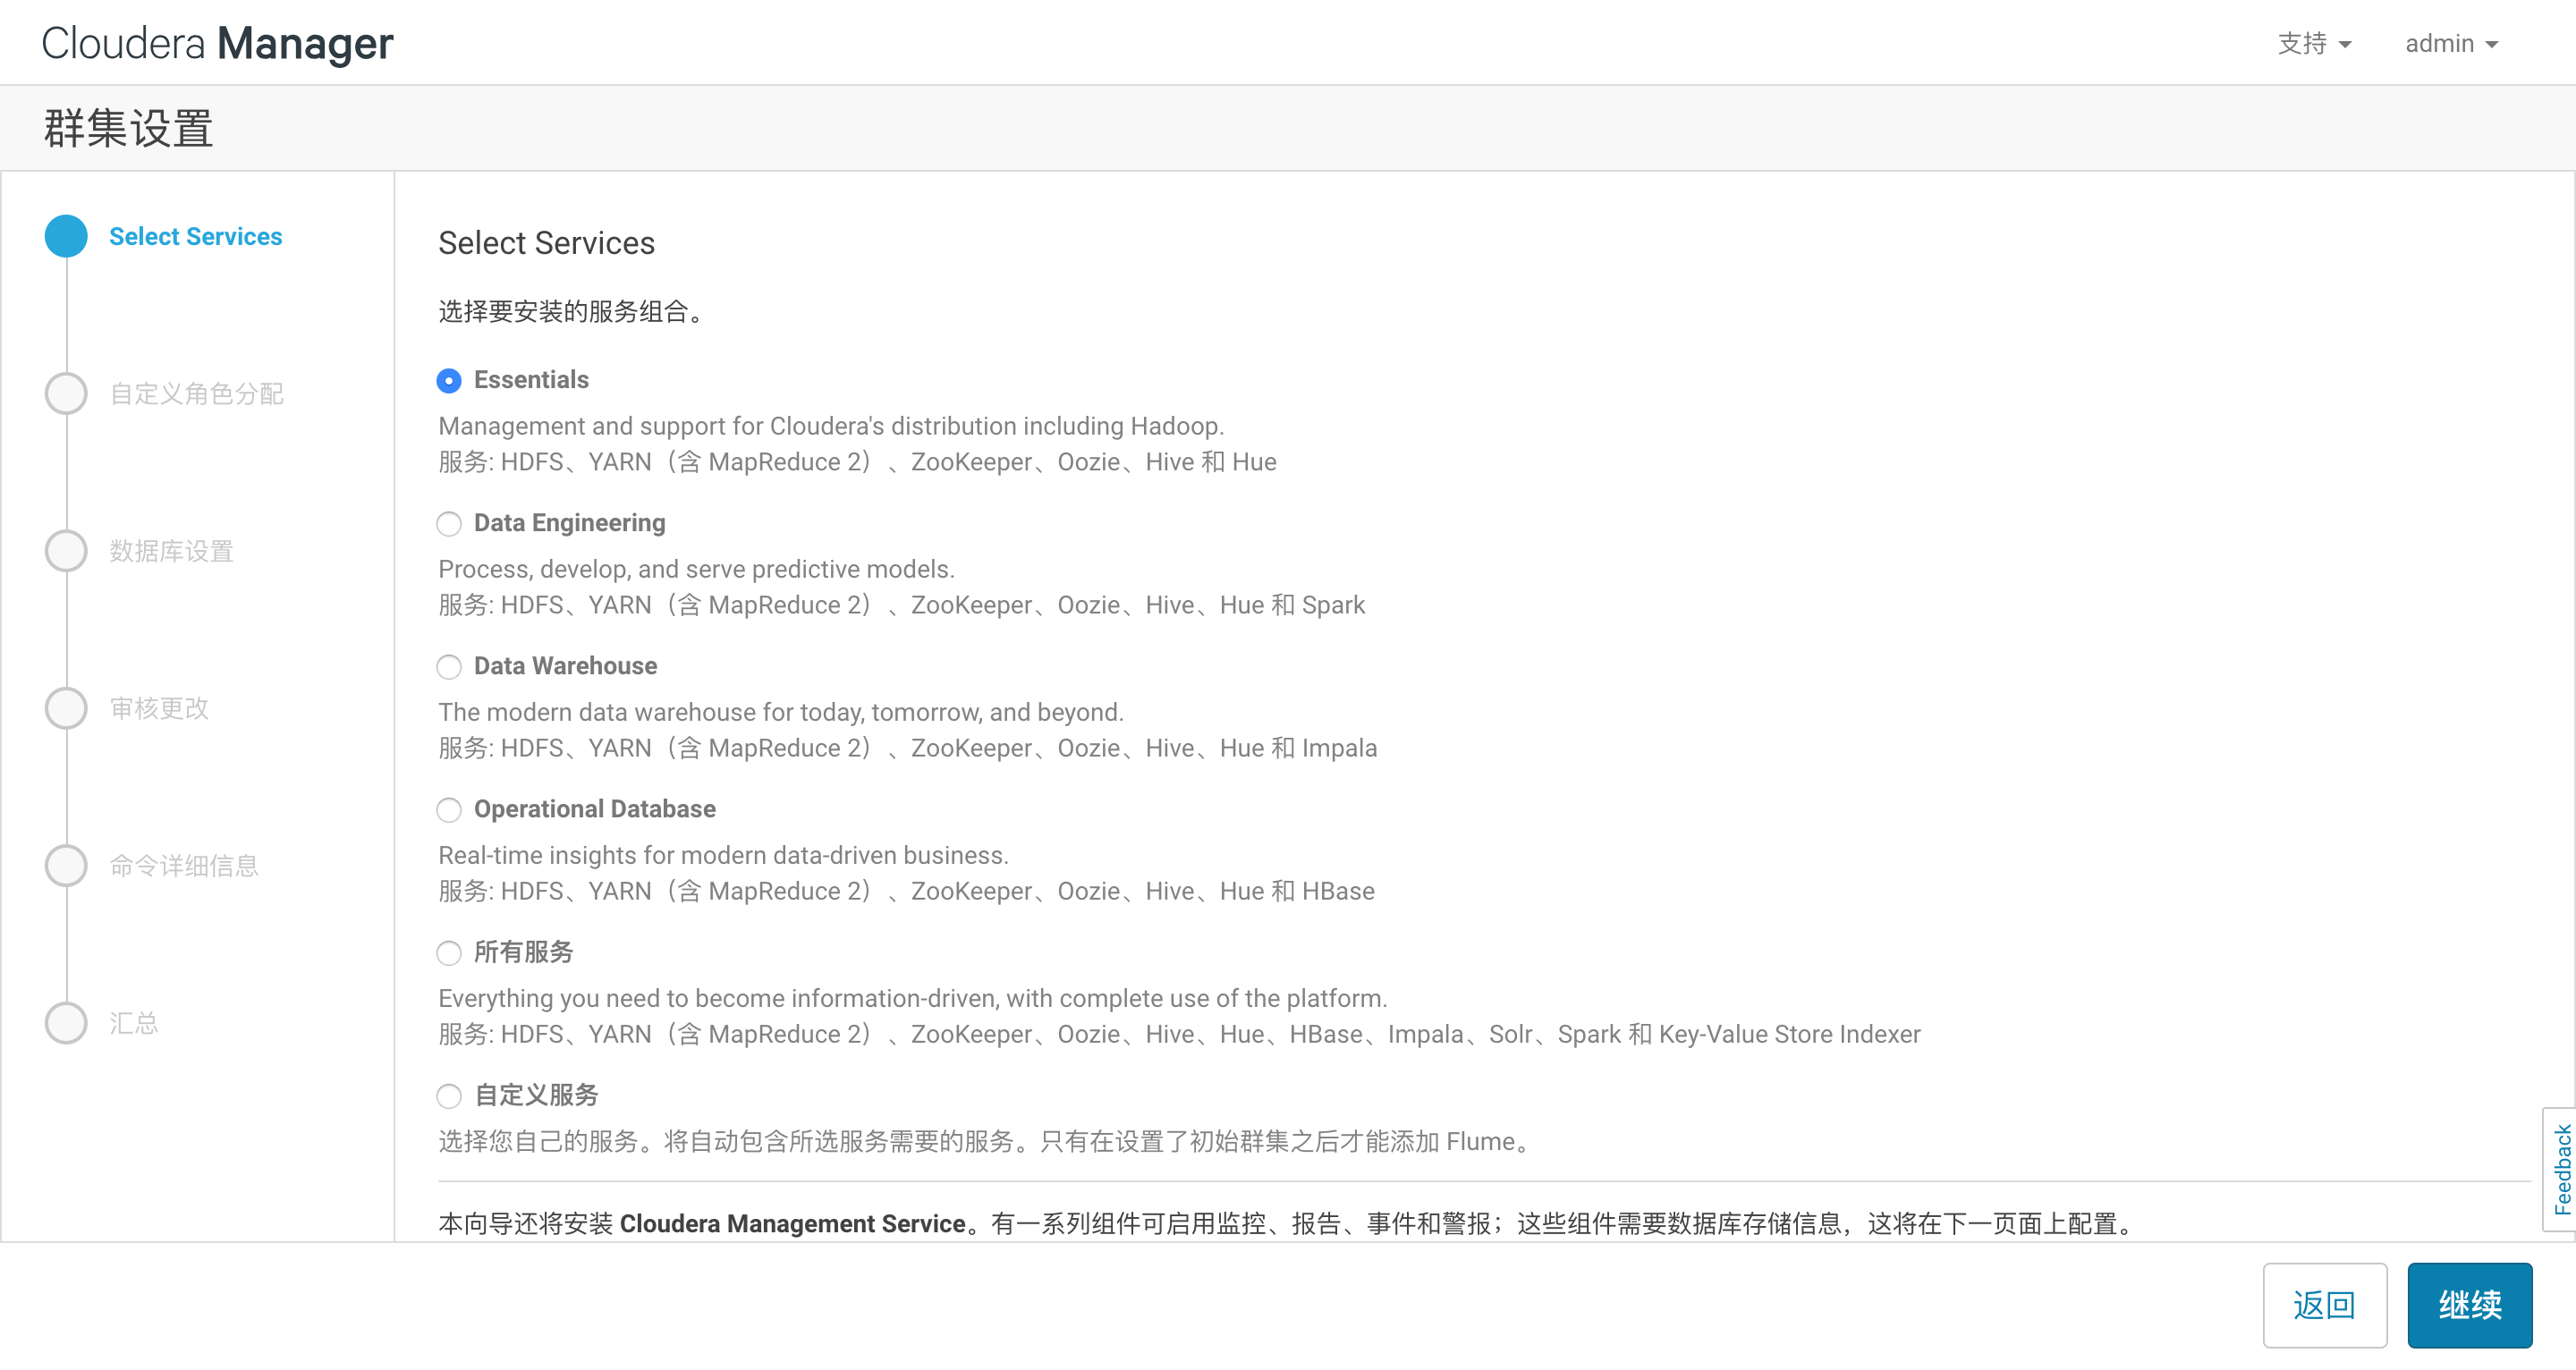Open the 支持 dropdown menu
This screenshot has height=1370, width=2576.
tap(2314, 44)
